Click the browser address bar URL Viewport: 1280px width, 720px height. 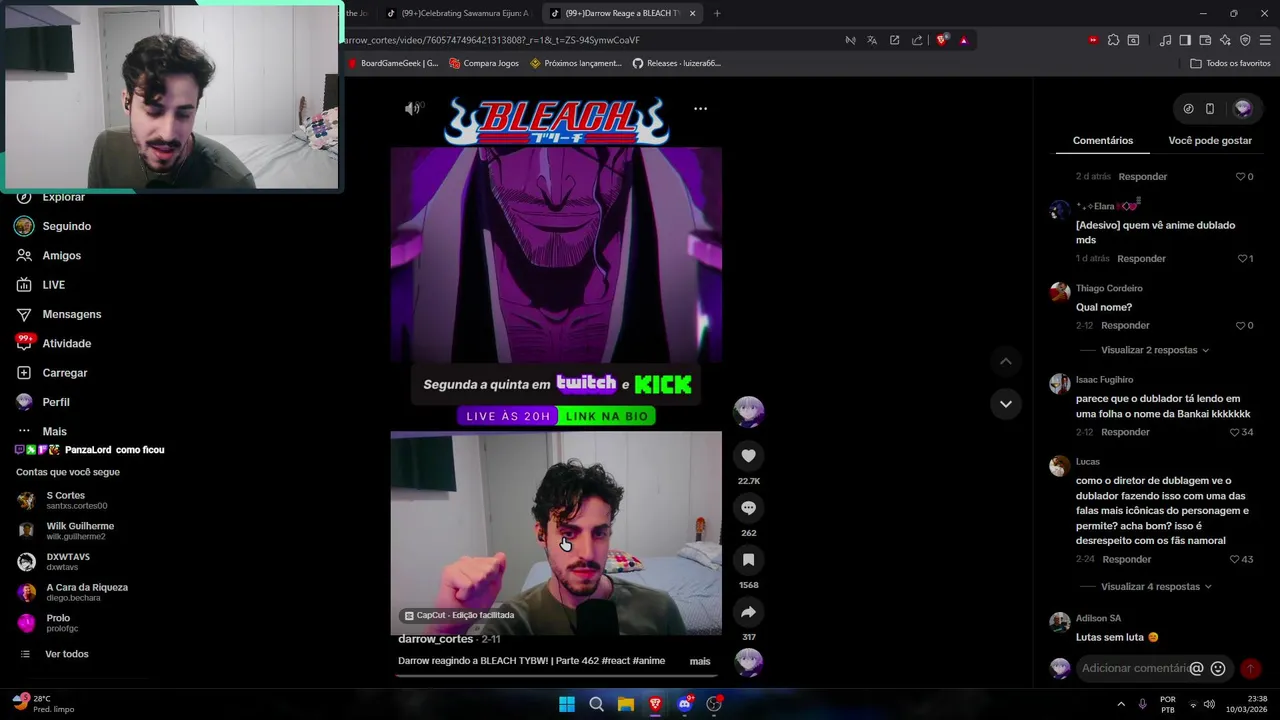[x=490, y=40]
